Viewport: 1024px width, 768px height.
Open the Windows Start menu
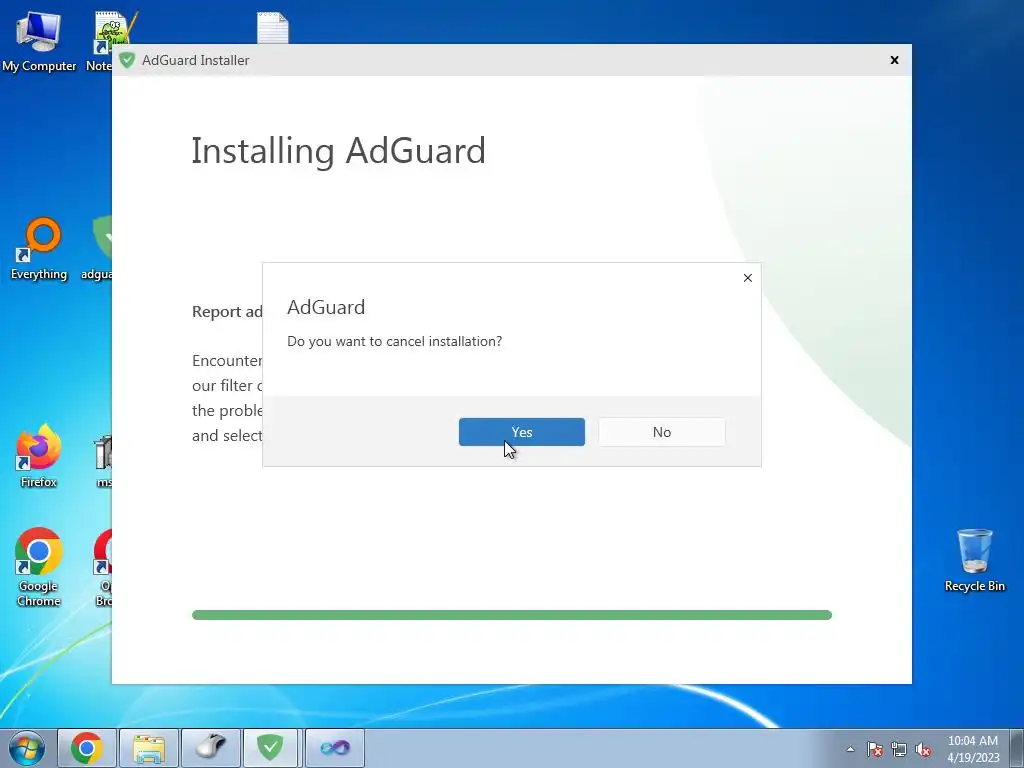[x=27, y=748]
